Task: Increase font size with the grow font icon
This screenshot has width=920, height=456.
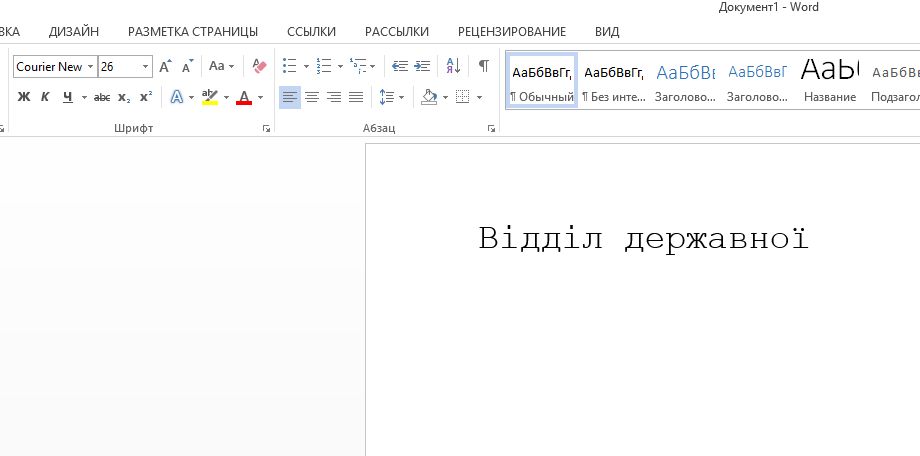Action: (x=165, y=66)
